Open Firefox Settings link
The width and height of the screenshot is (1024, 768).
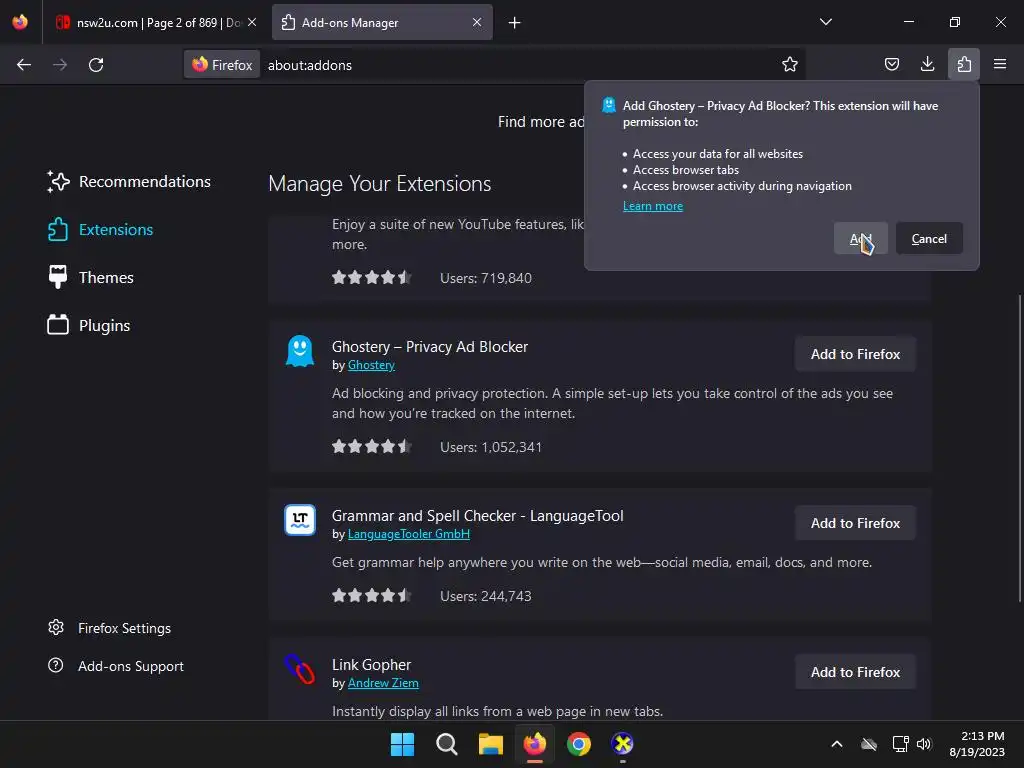[x=110, y=628]
